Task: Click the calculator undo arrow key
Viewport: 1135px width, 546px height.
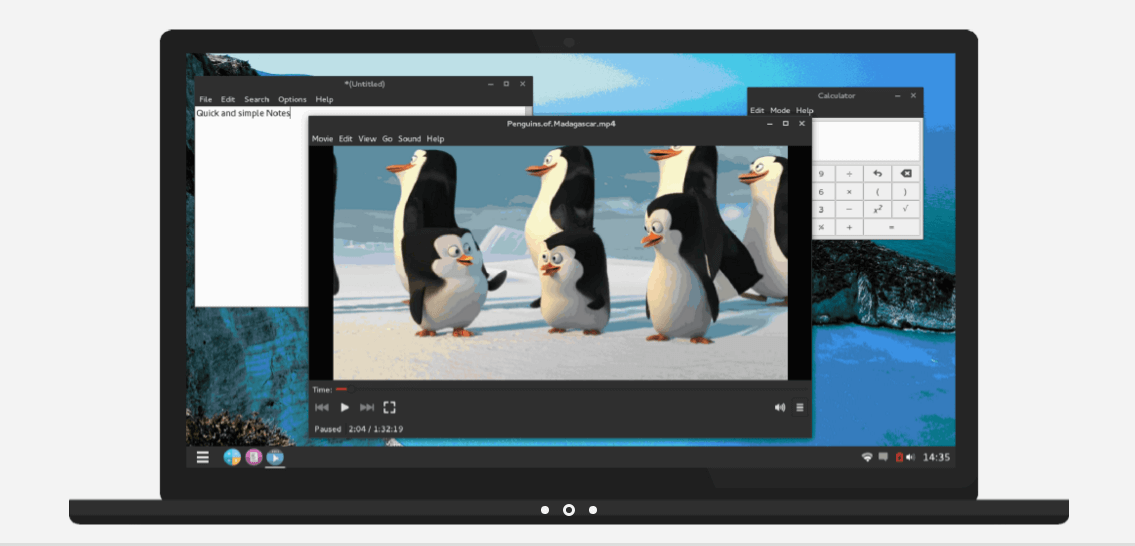Action: tap(877, 174)
